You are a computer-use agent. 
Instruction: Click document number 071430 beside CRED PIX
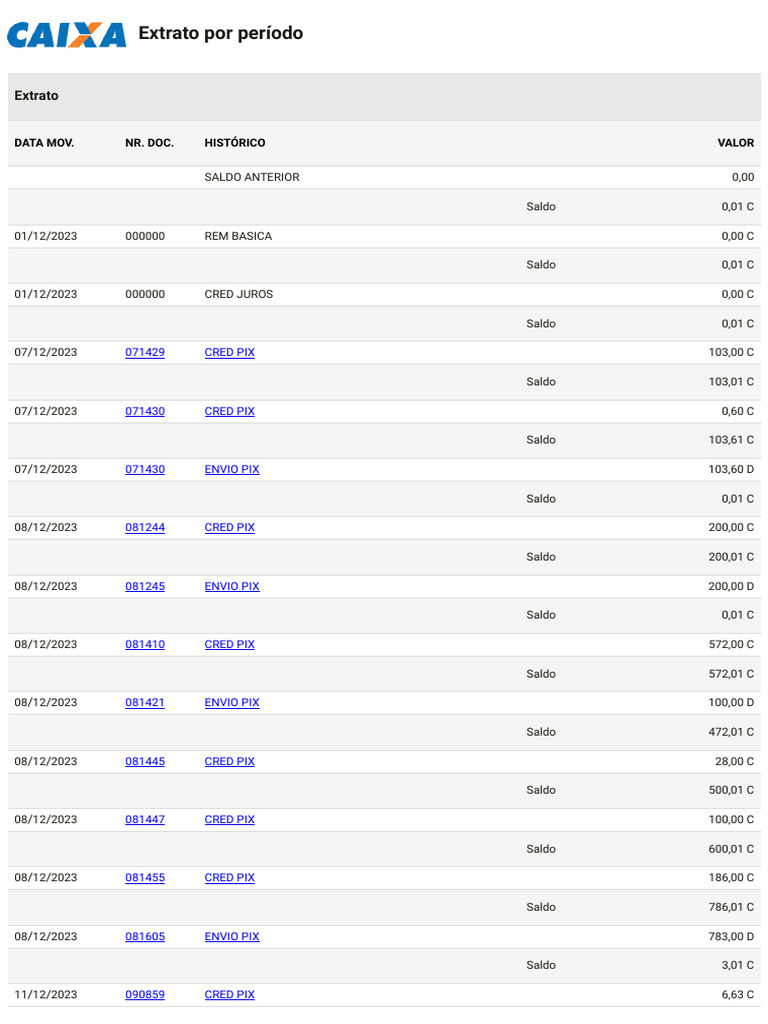pos(145,411)
